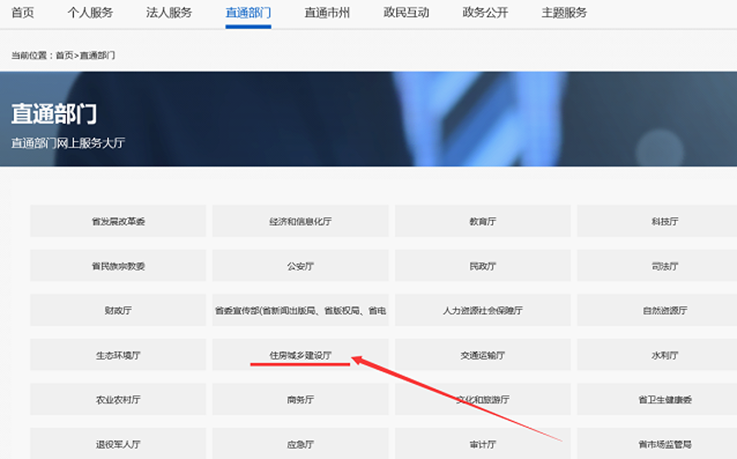Open 经济和信息化厅 department
Screen dimensions: 737x459
[x=300, y=221]
